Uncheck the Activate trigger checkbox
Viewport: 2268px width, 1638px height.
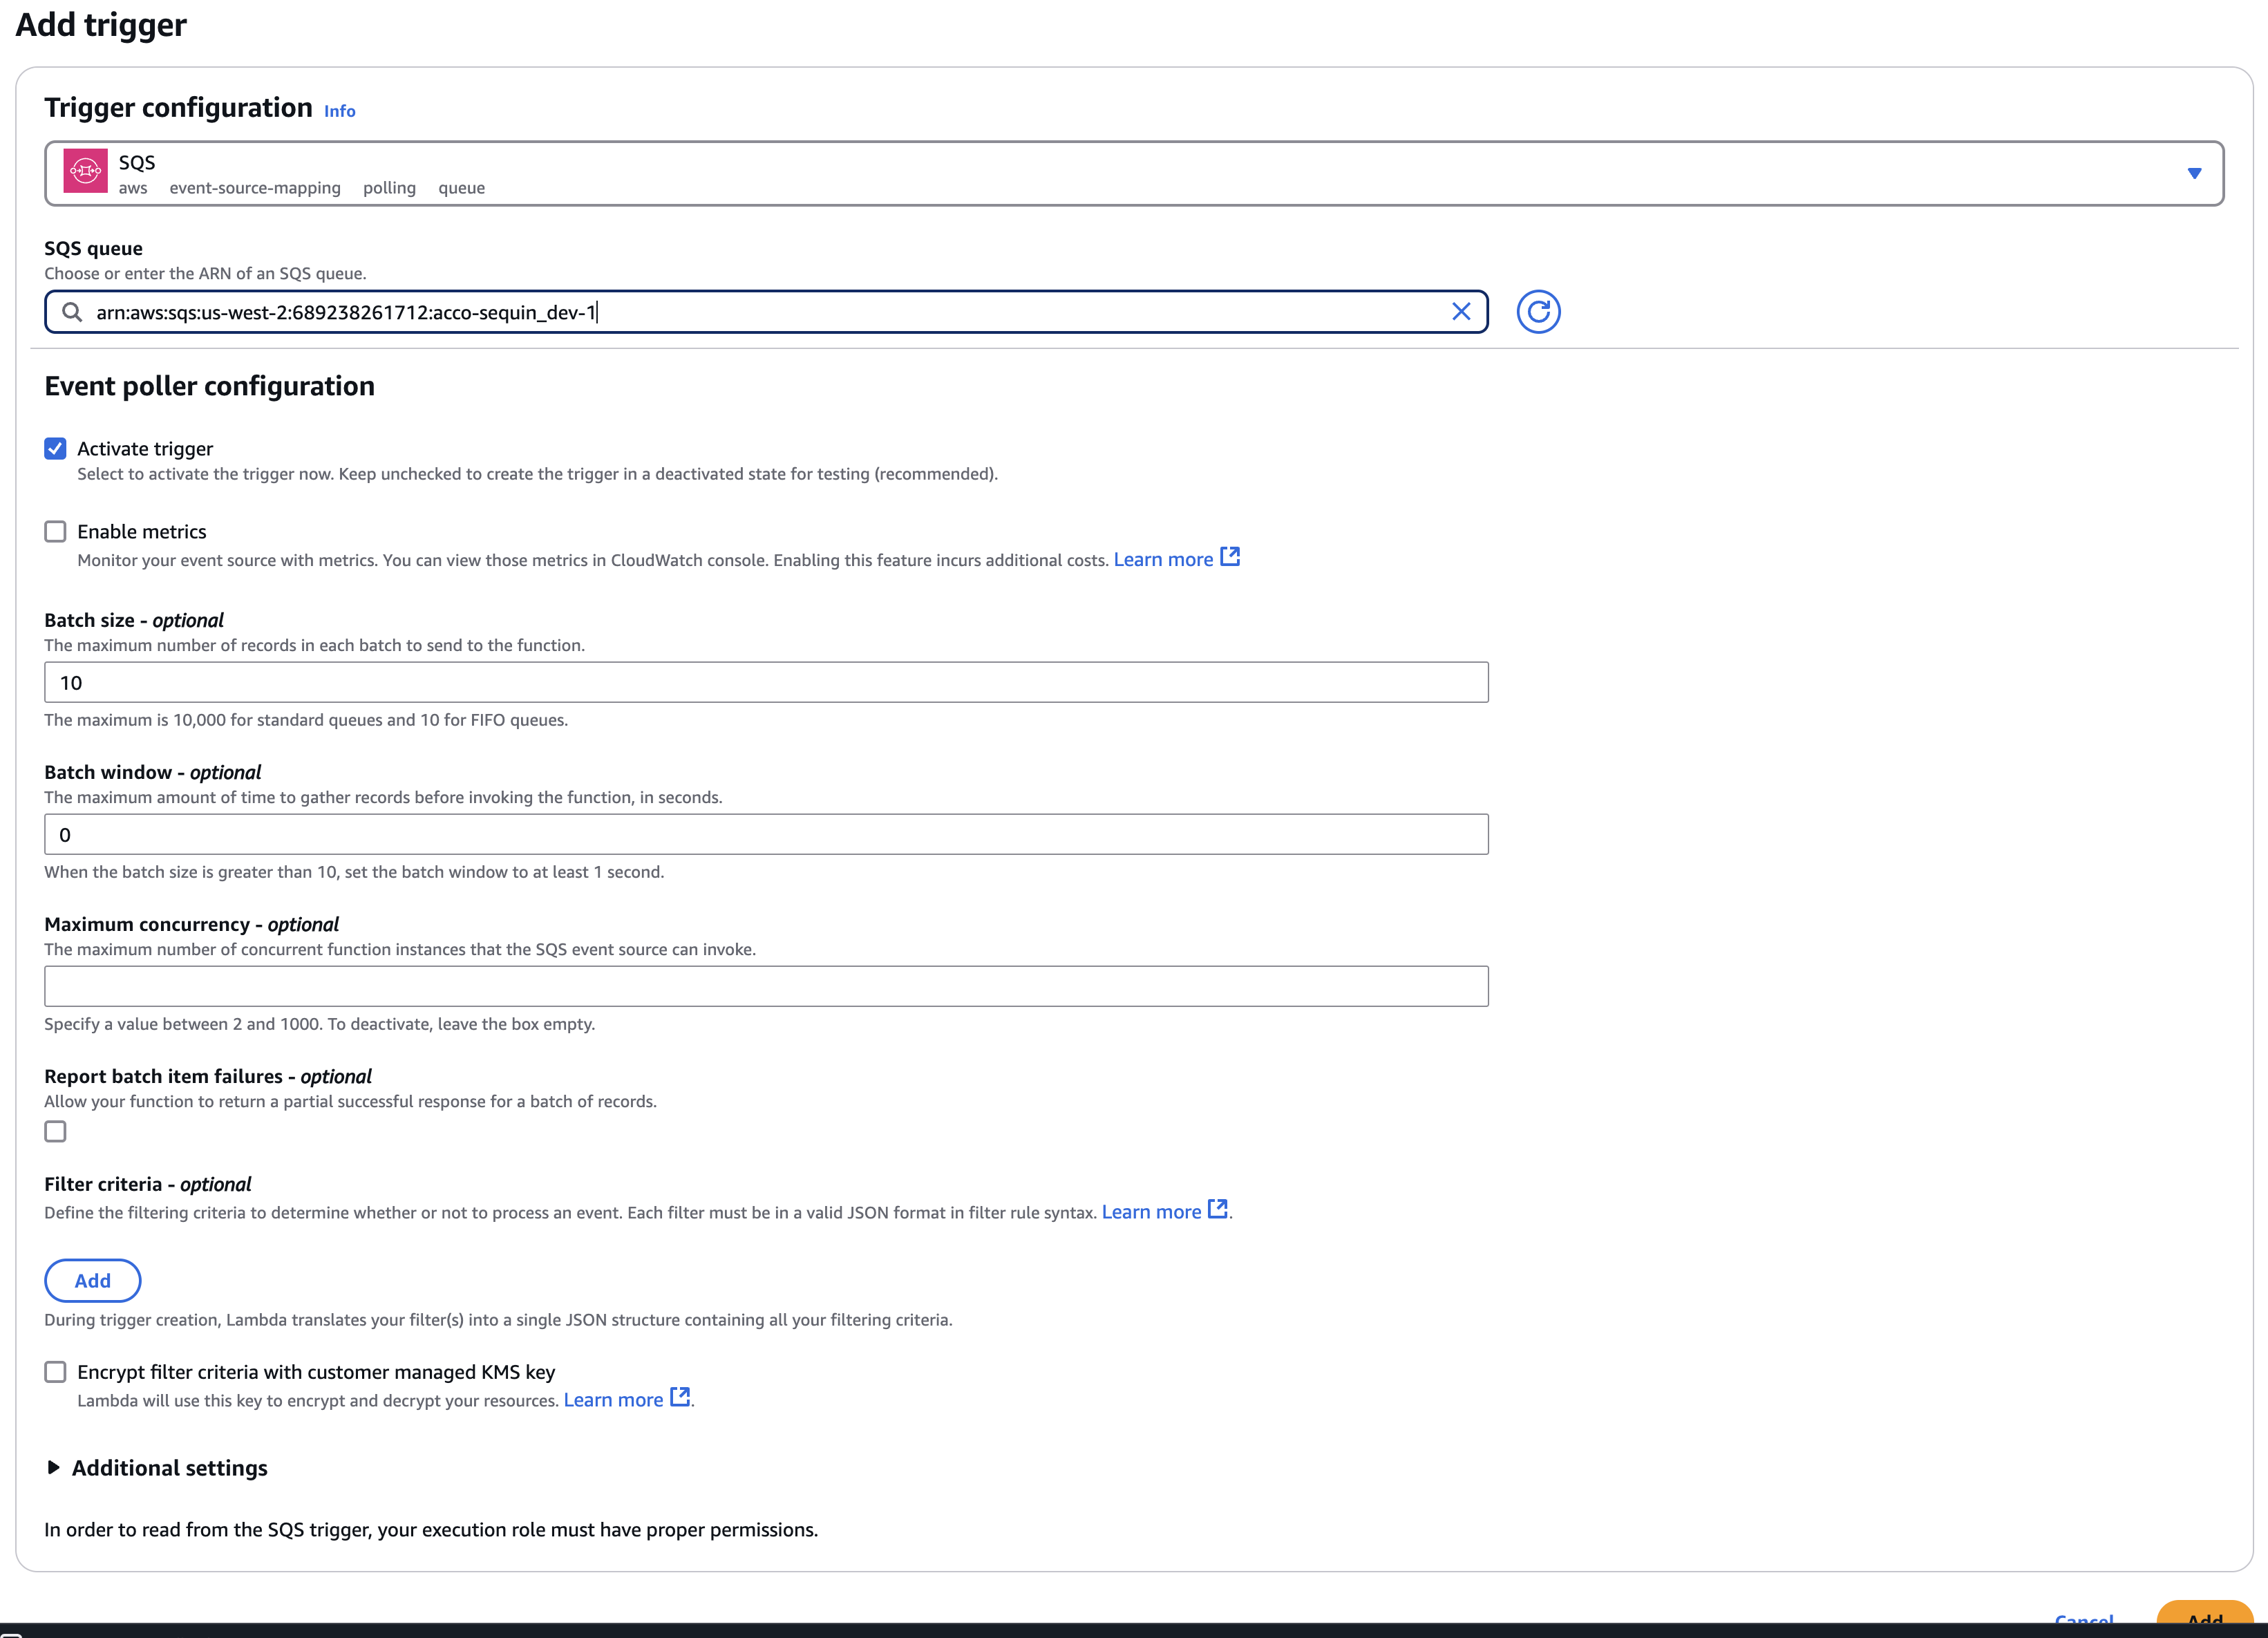pos(55,448)
